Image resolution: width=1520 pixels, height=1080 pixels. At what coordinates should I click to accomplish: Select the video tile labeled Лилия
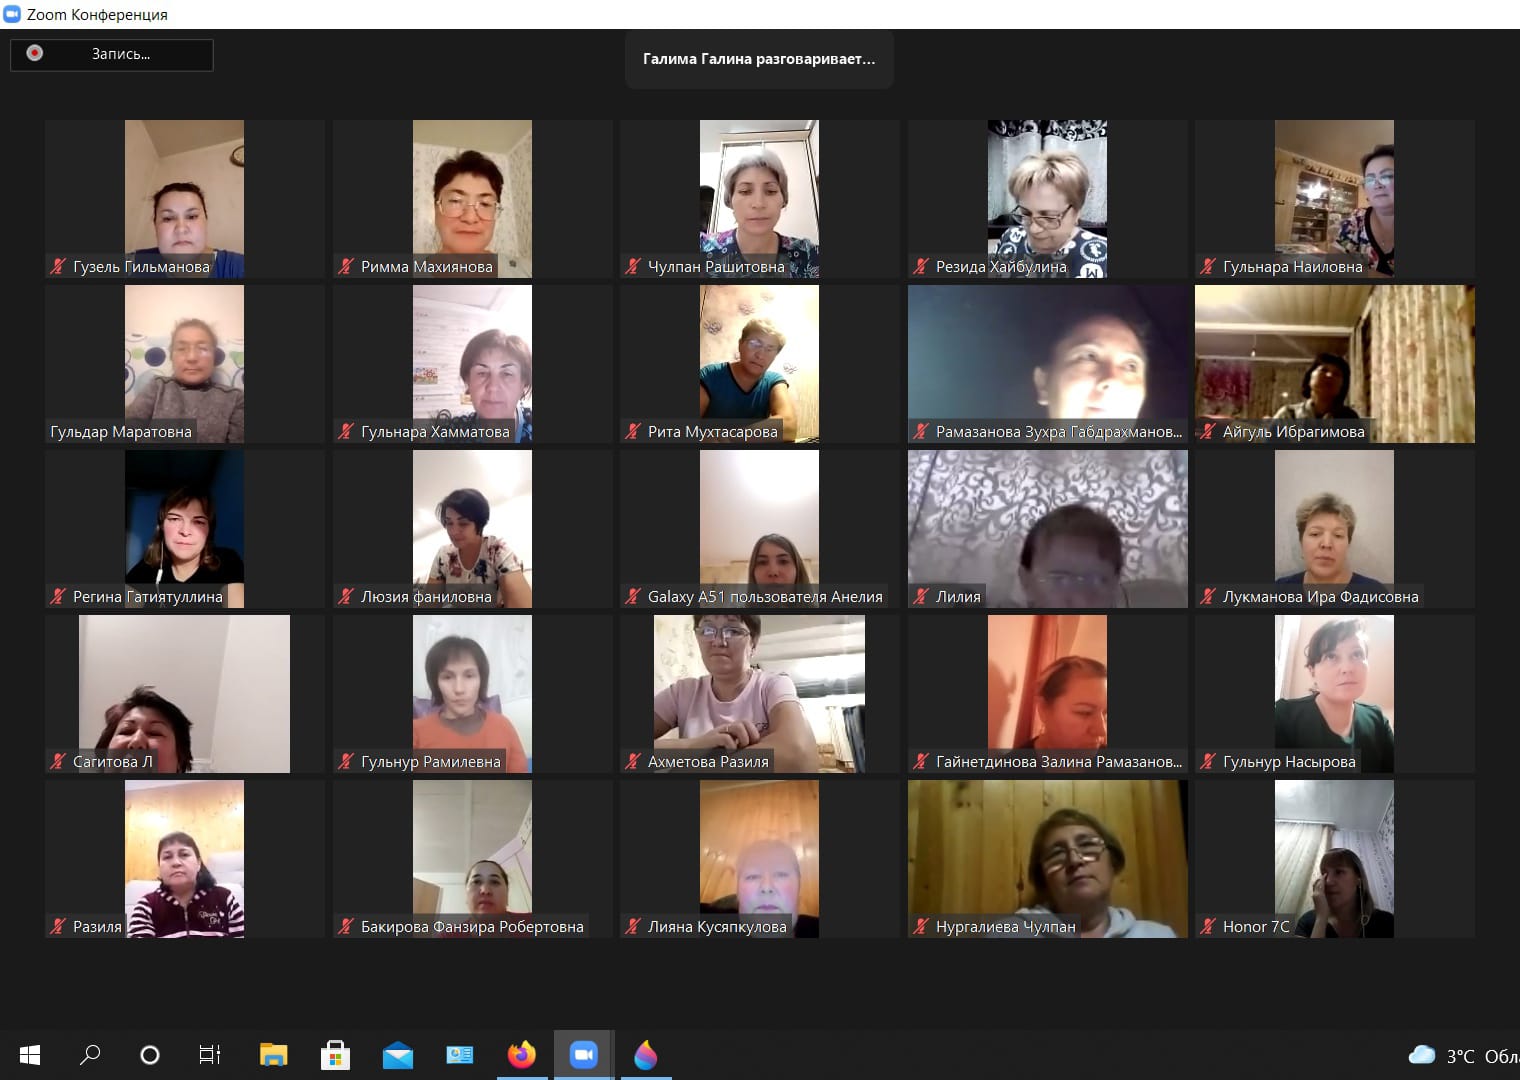pos(1047,528)
